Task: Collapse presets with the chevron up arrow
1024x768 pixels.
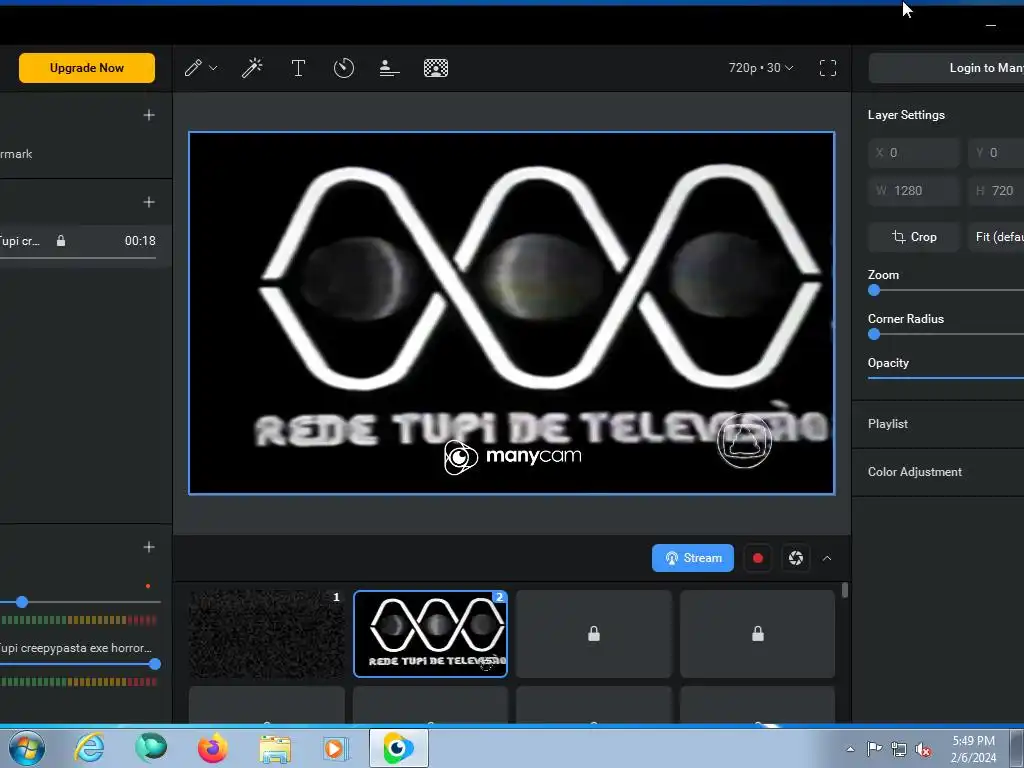Action: [x=827, y=558]
